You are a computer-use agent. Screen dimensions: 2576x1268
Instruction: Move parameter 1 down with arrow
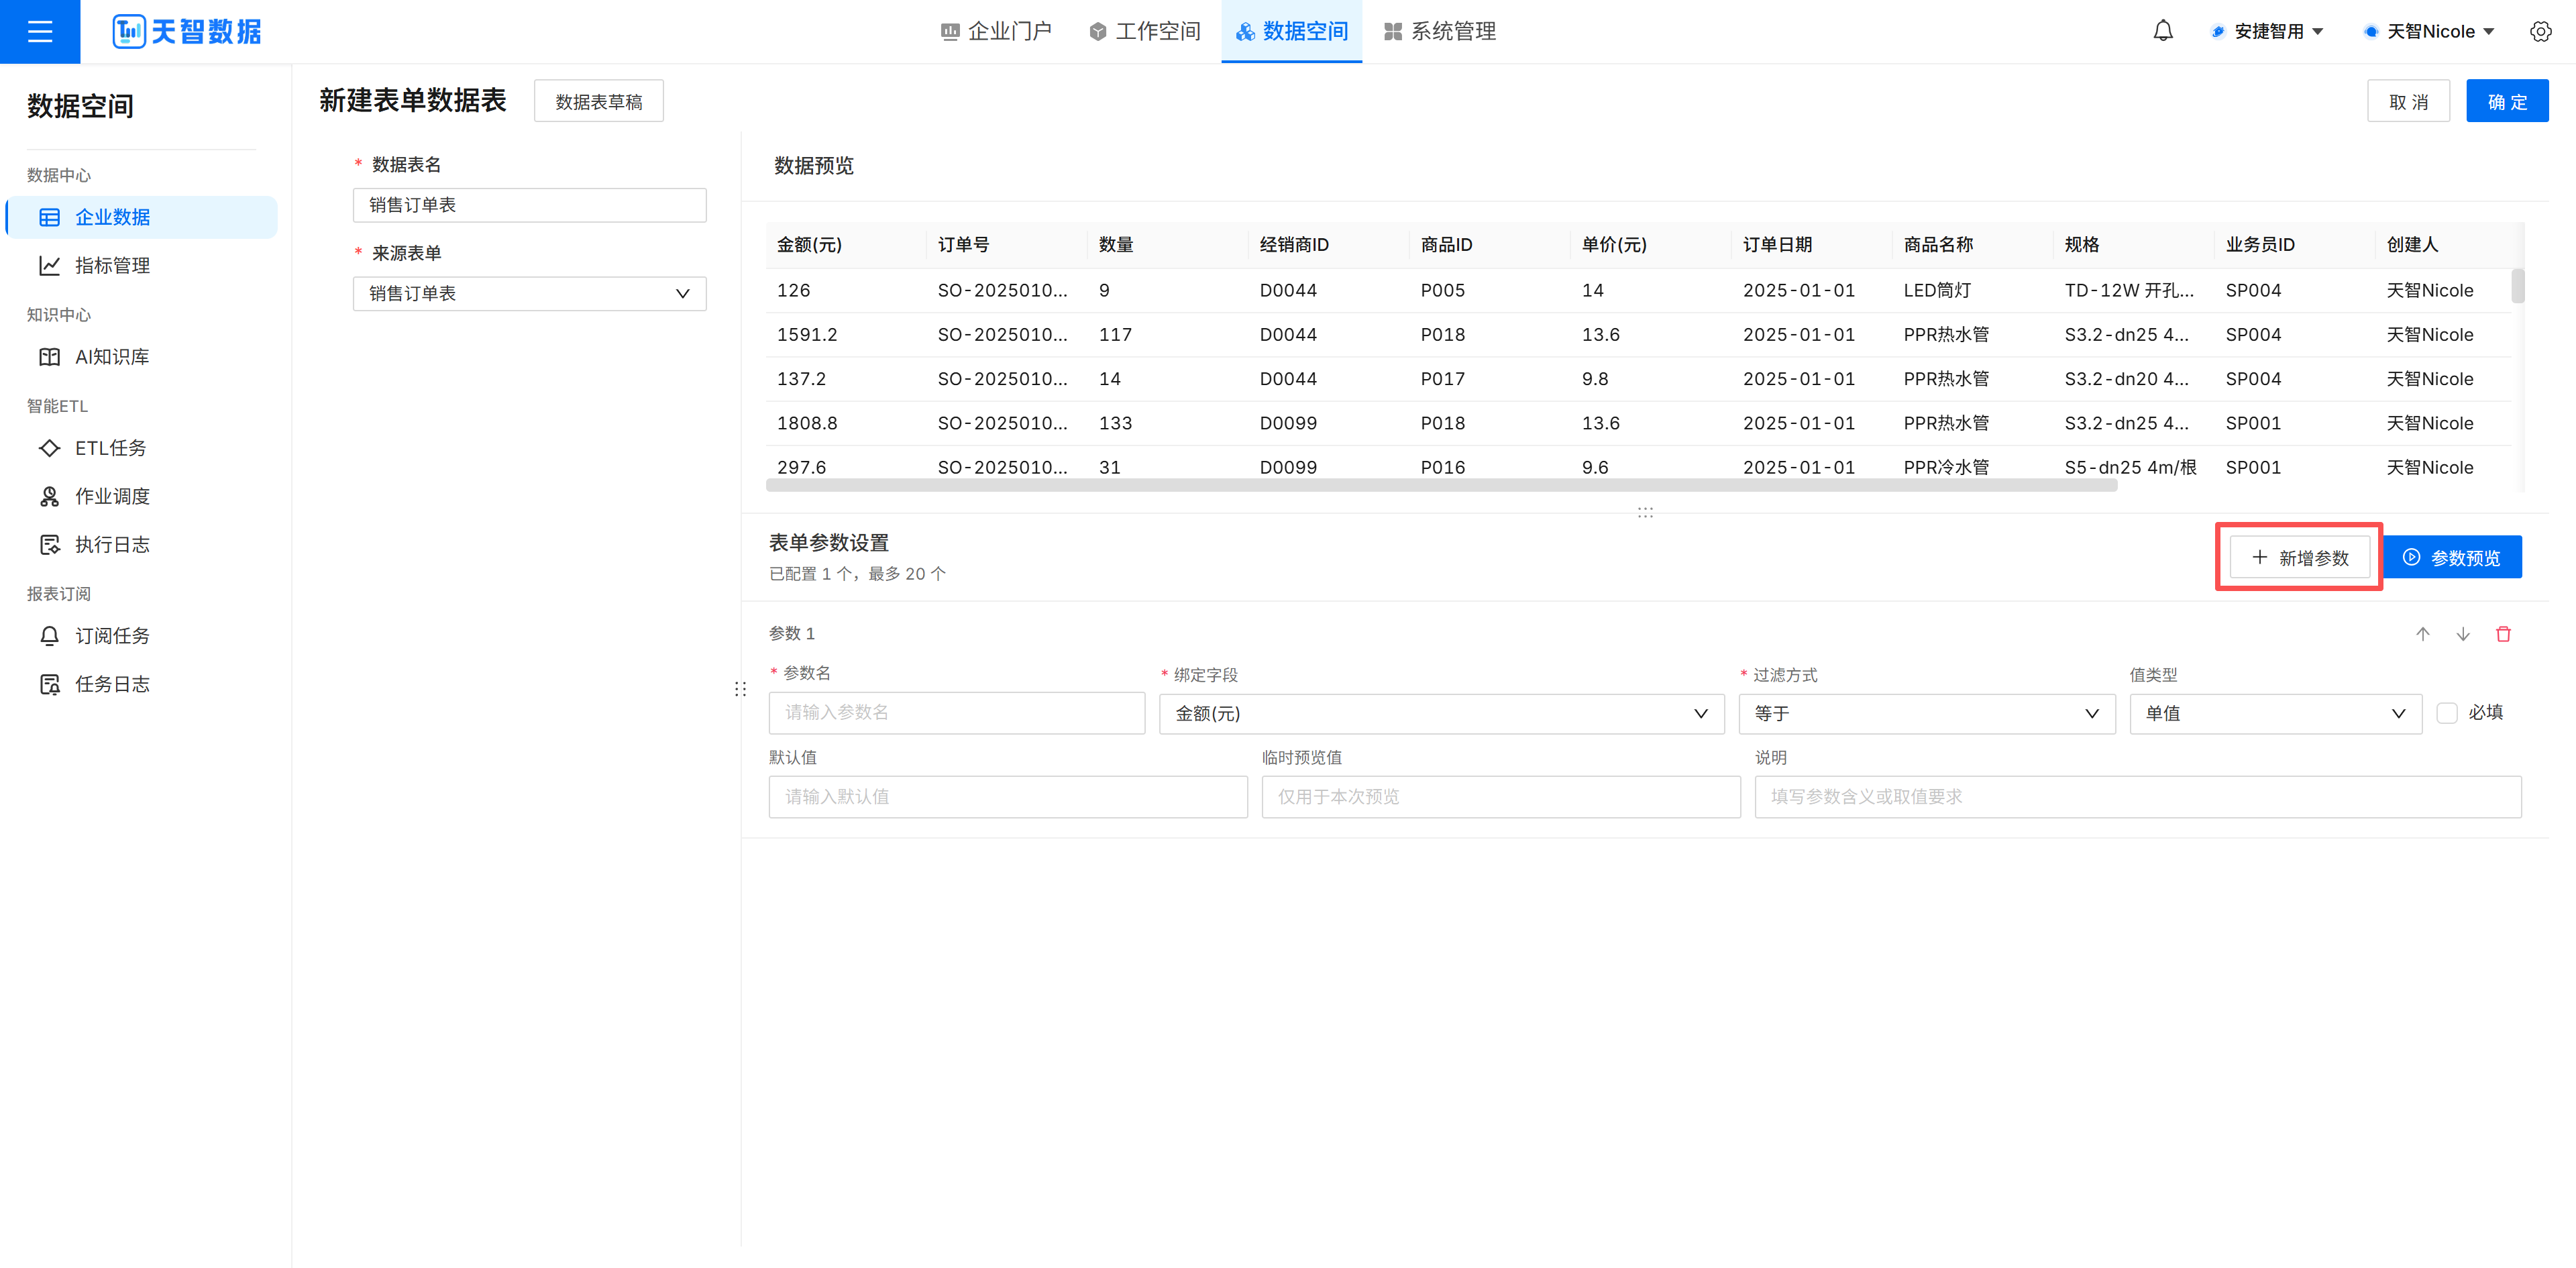click(x=2463, y=634)
